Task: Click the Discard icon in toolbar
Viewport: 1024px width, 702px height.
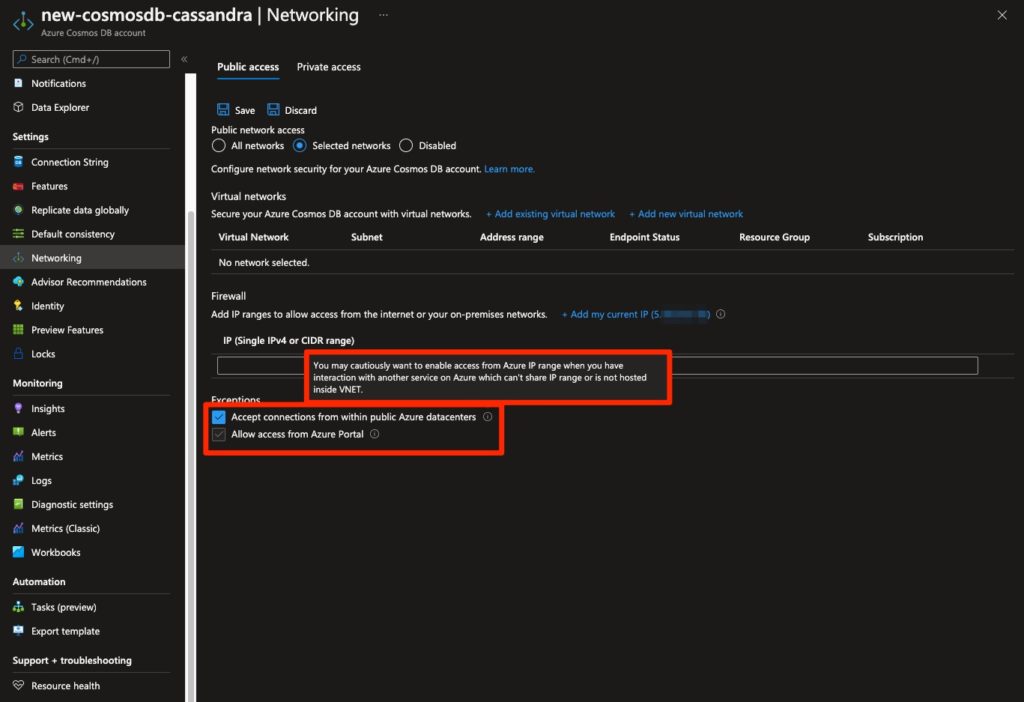Action: [x=273, y=109]
